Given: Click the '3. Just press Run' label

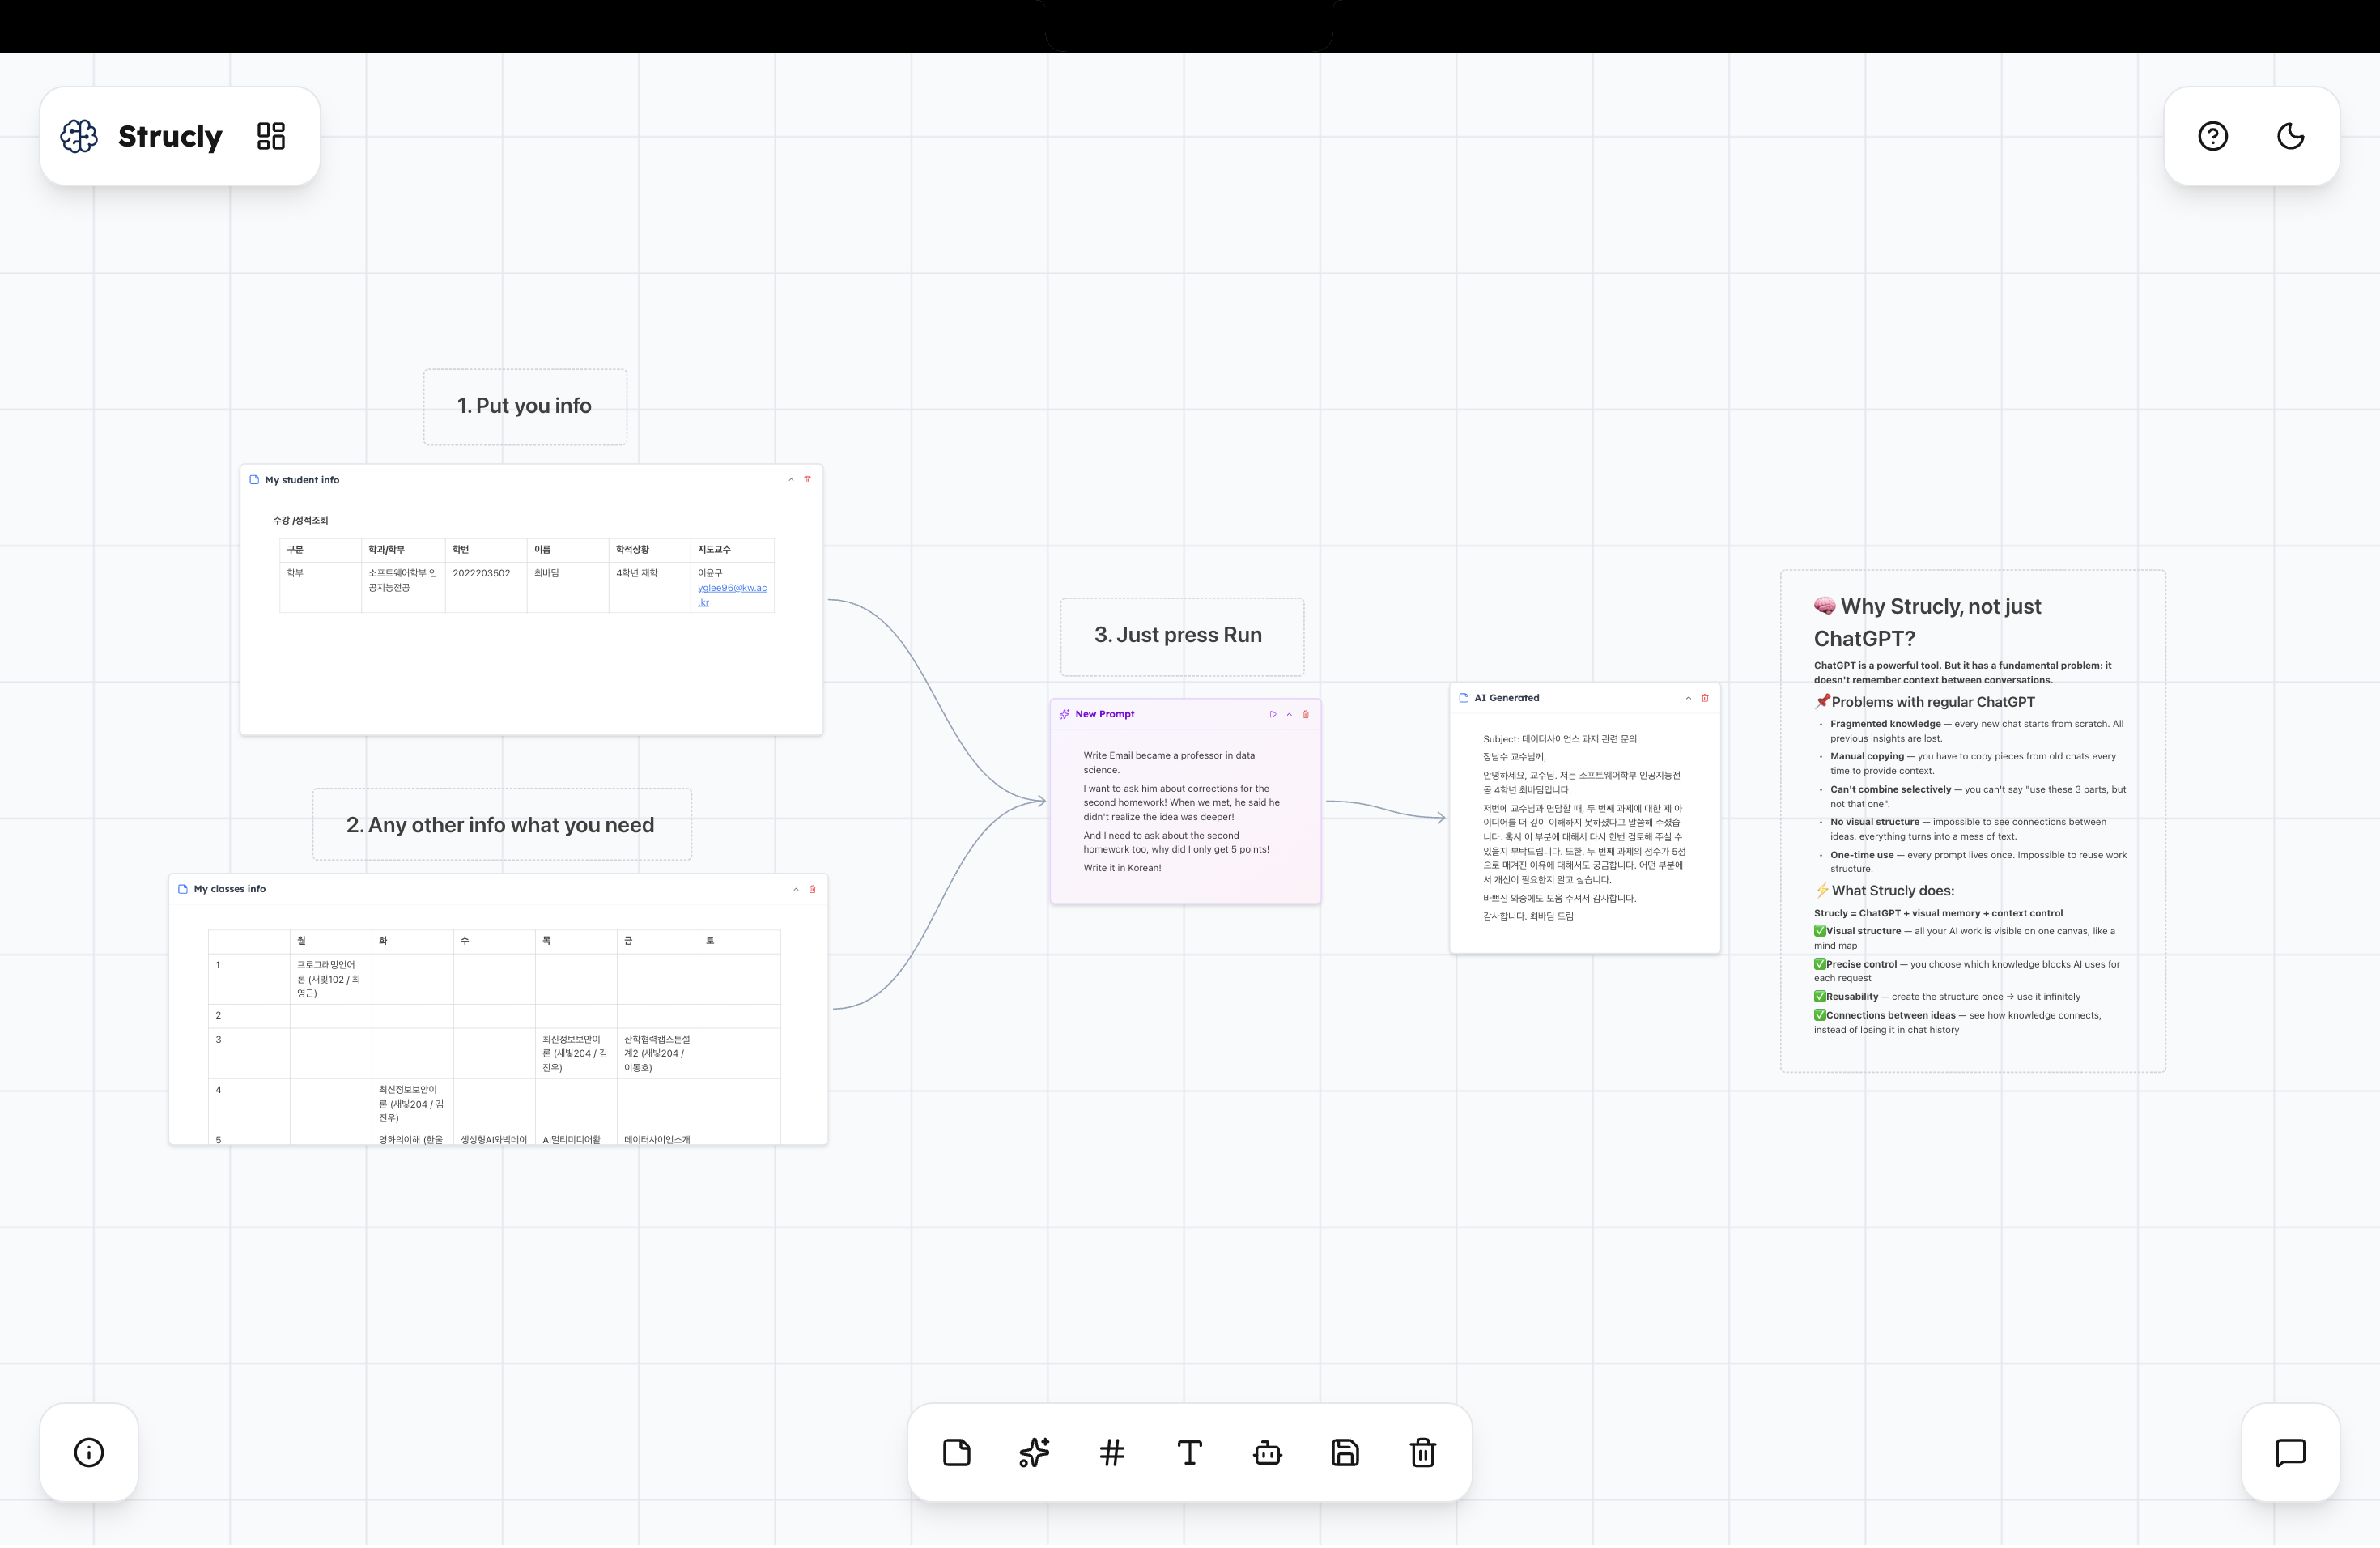Looking at the screenshot, I should (1178, 636).
